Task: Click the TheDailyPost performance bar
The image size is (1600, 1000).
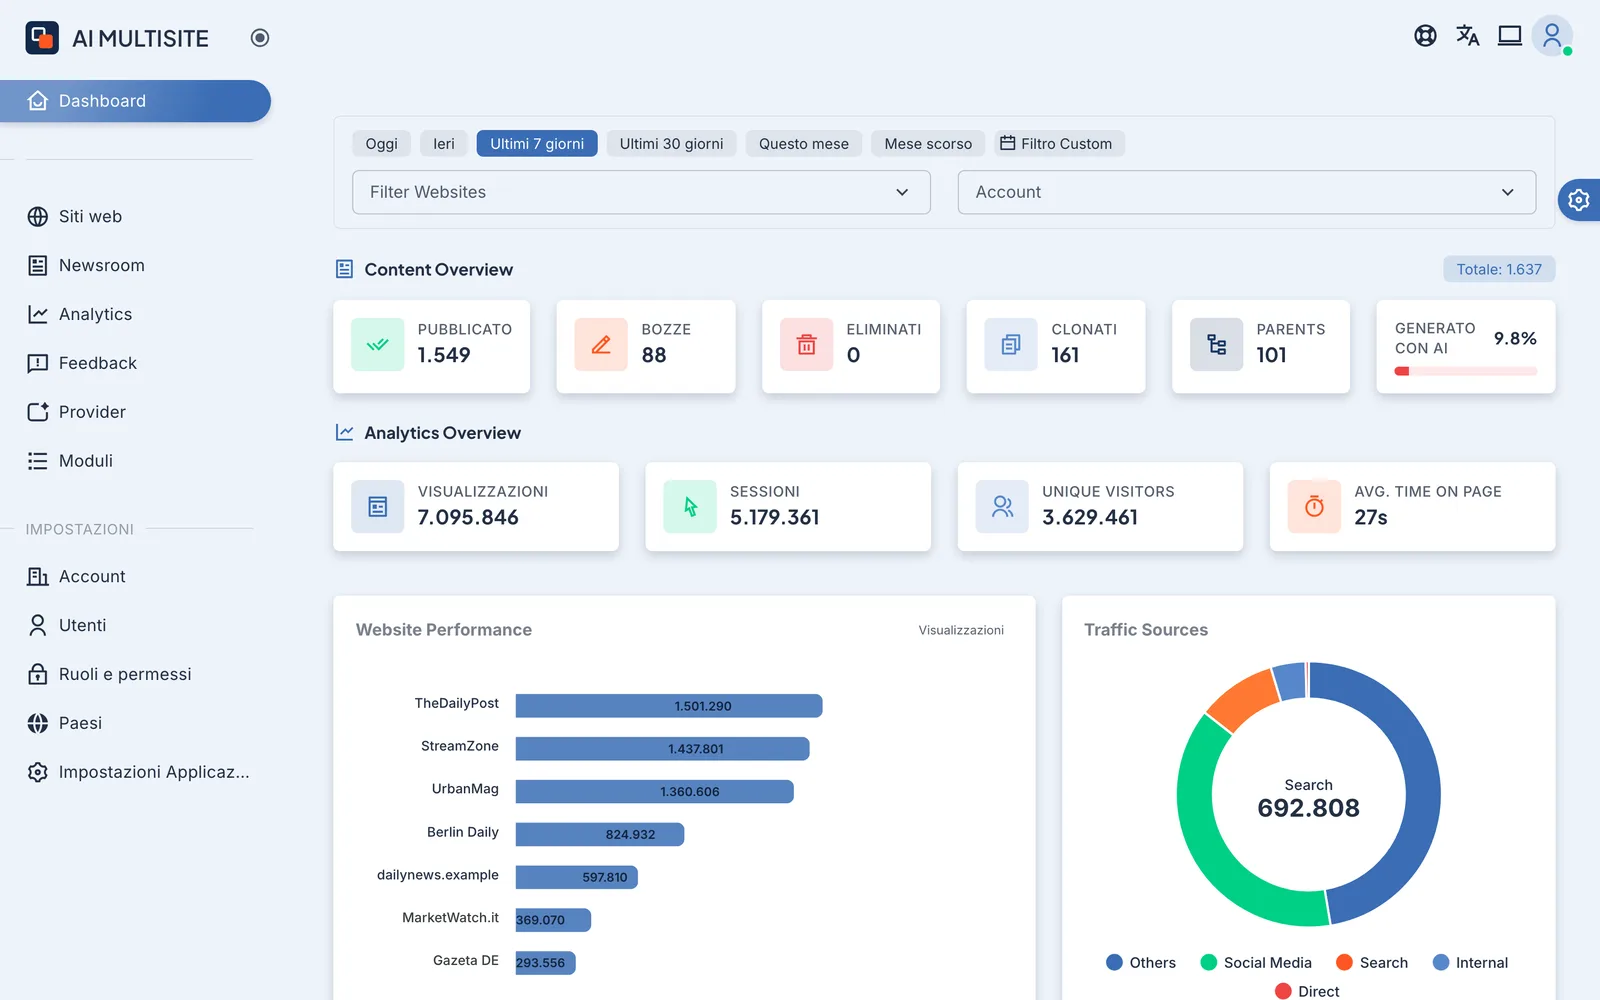Action: point(669,706)
